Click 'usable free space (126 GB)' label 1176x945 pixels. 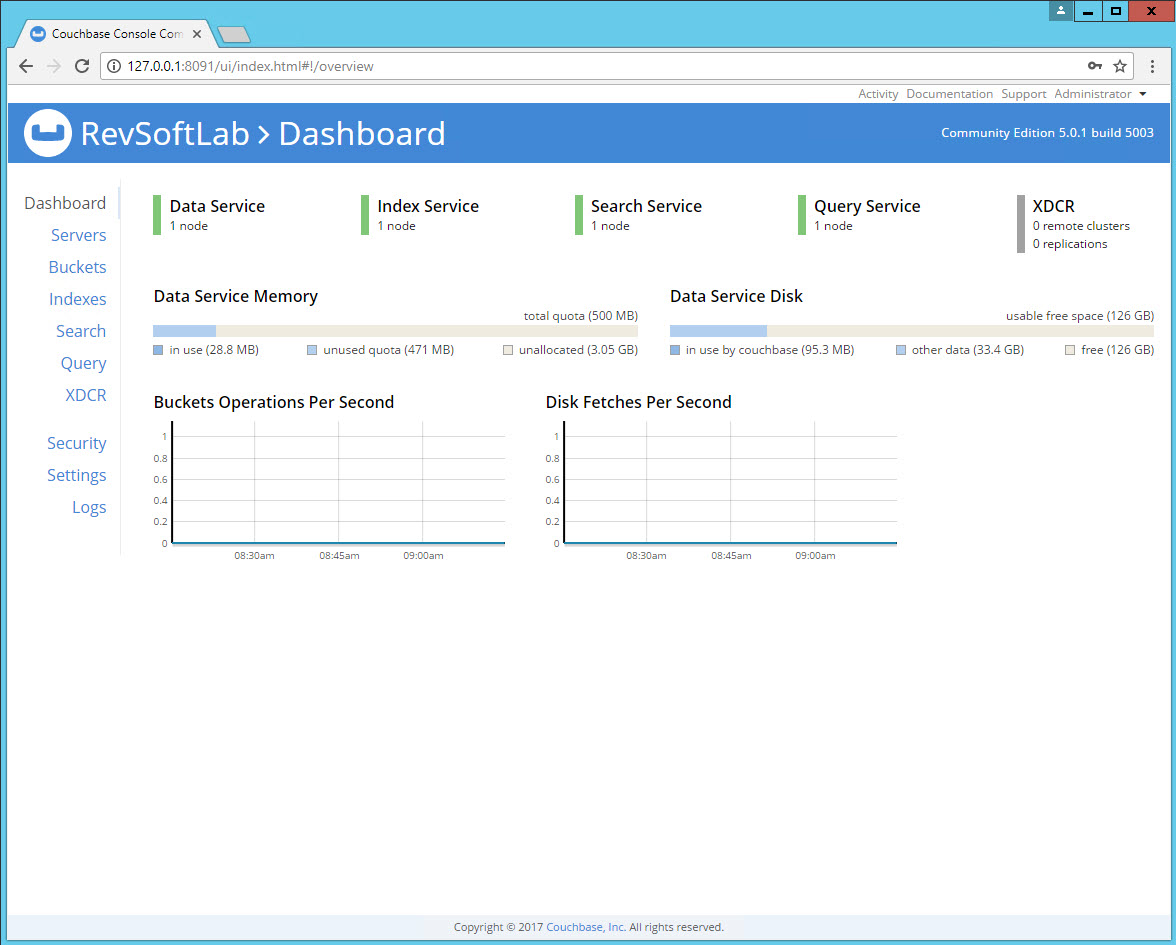1079,316
